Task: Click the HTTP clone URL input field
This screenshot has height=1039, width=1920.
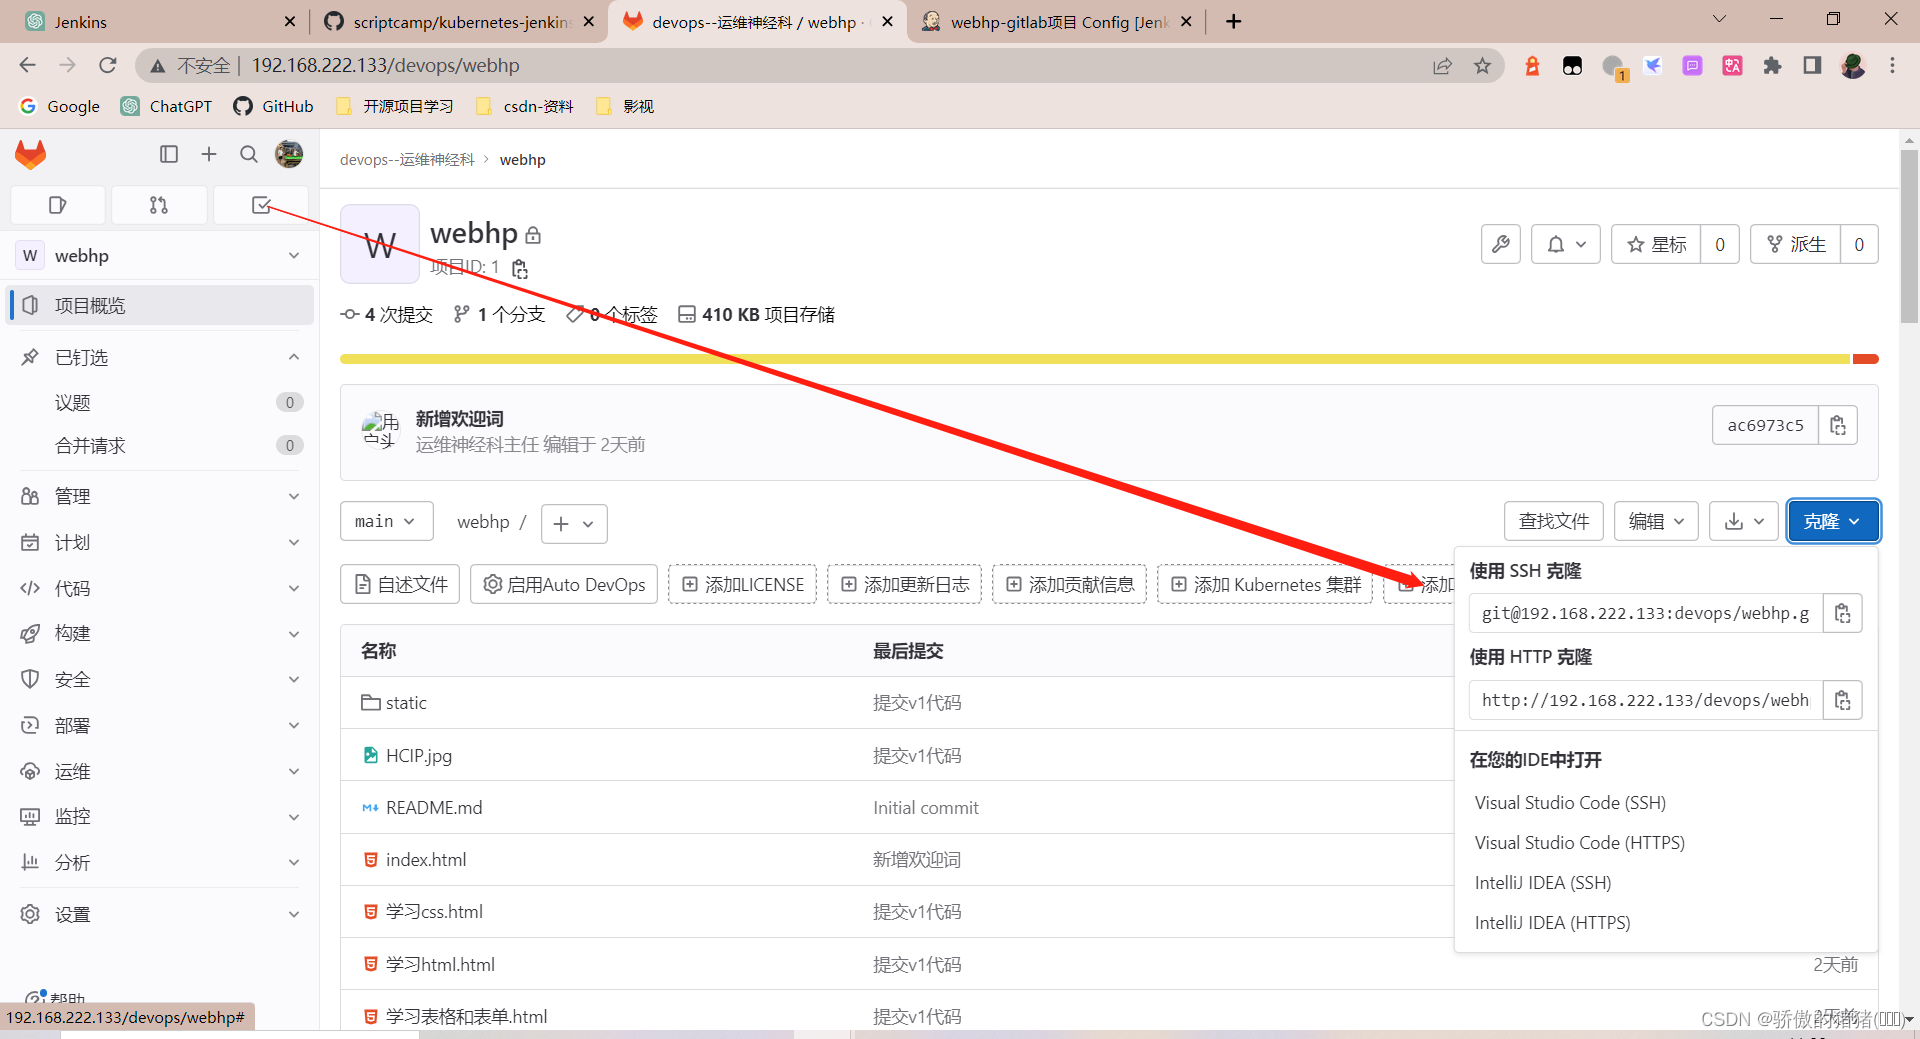Action: (x=1640, y=700)
